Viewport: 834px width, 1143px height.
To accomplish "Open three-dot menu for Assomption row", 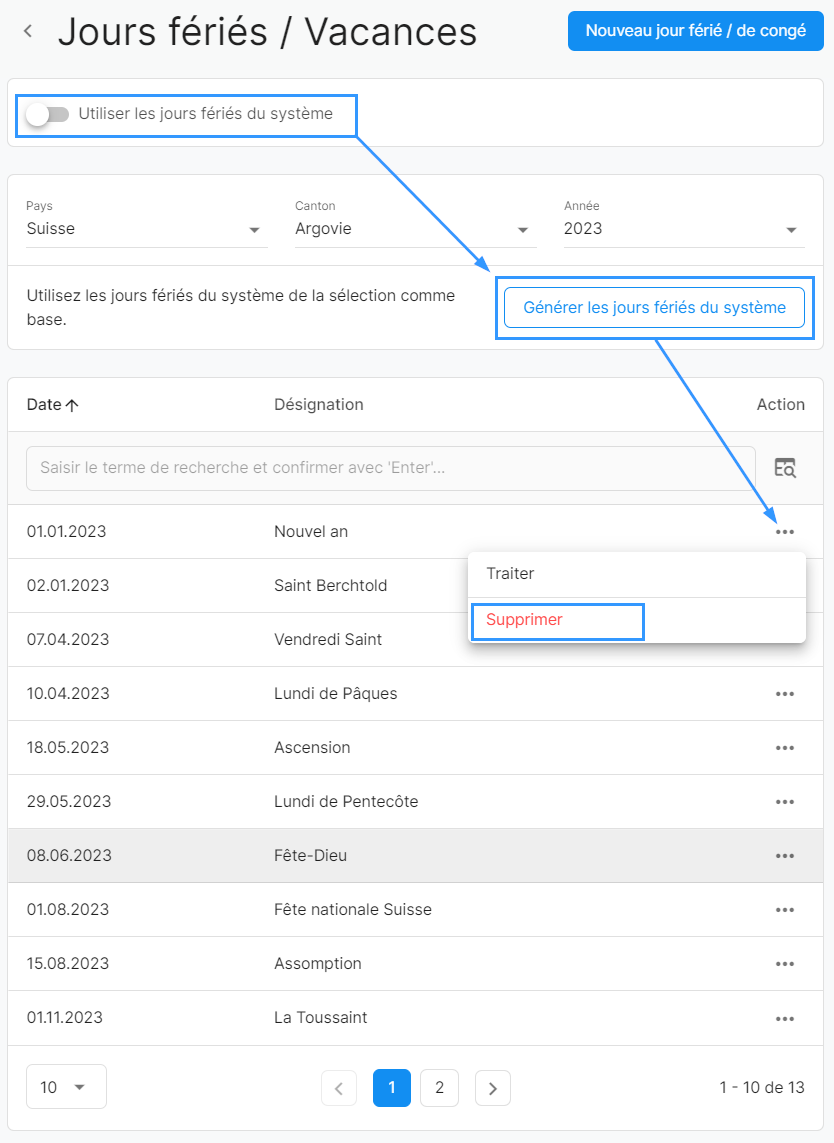I will [x=785, y=964].
